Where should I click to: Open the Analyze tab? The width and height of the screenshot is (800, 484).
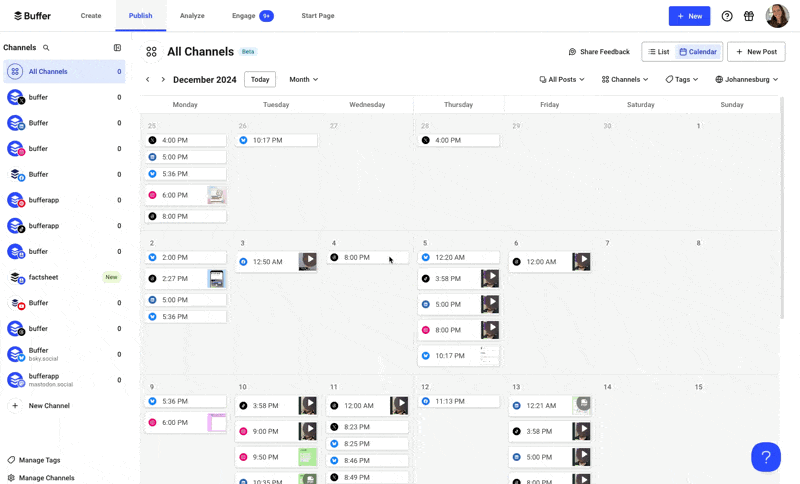[192, 16]
